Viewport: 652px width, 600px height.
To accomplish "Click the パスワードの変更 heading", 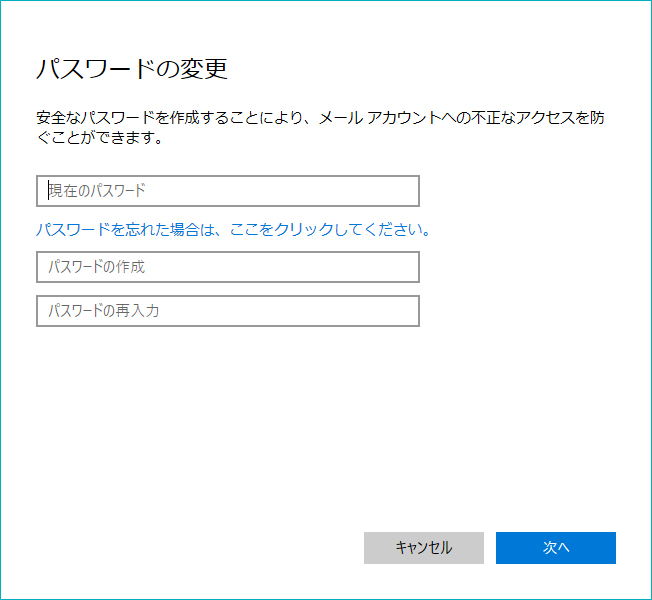I will point(132,69).
